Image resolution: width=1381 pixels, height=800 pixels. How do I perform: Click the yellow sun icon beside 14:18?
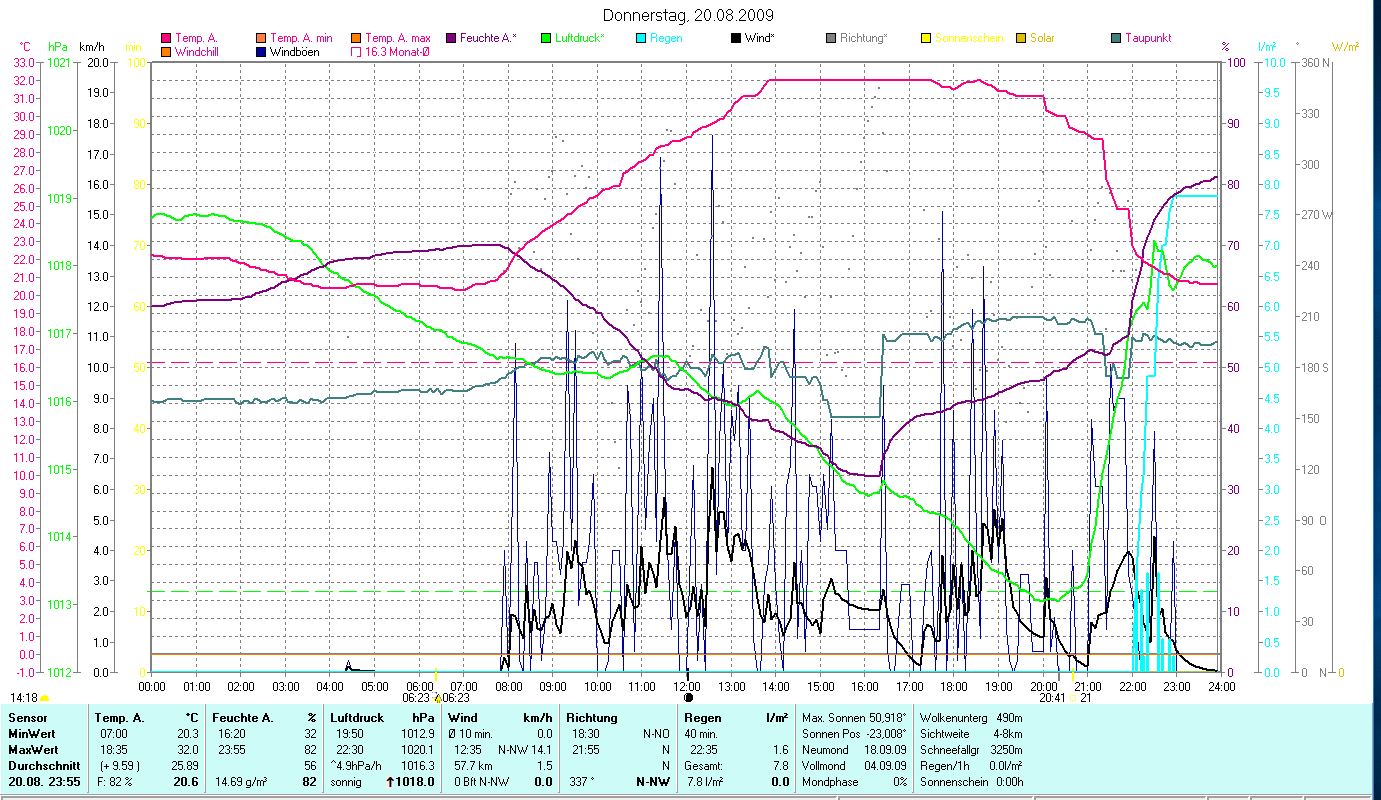46,697
